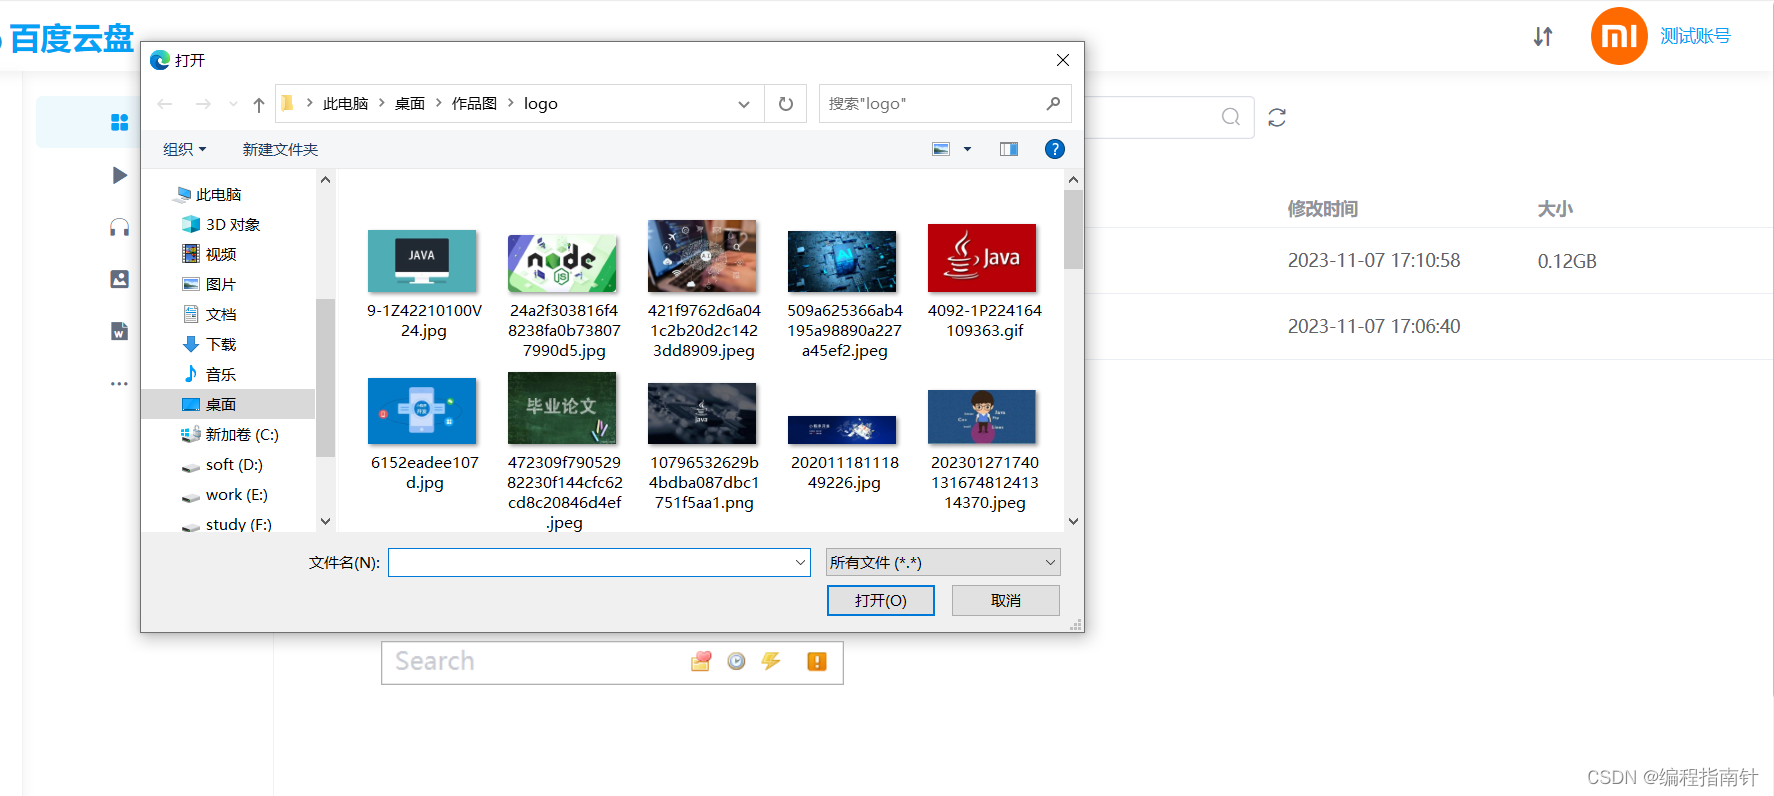
Task: Click the file list vertical scrollbar thumb
Action: coord(1073,230)
